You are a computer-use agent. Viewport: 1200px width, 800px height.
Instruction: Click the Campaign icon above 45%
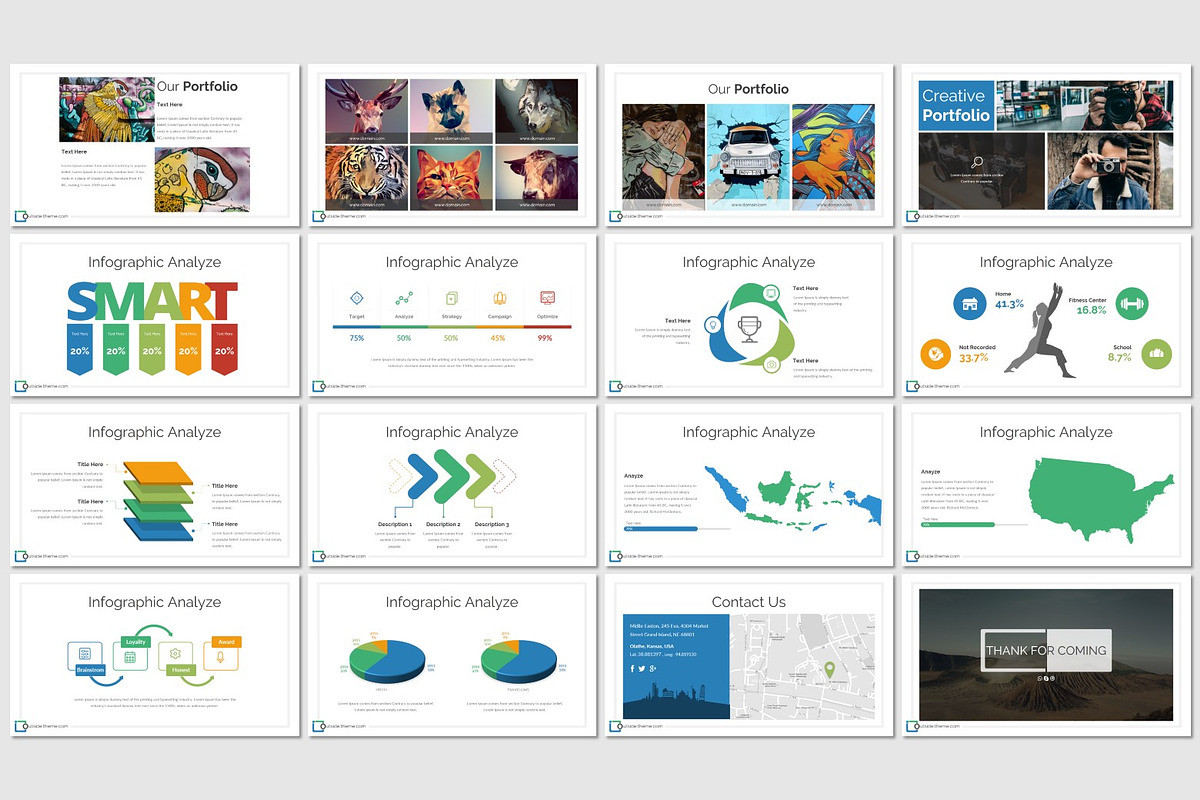pos(500,298)
